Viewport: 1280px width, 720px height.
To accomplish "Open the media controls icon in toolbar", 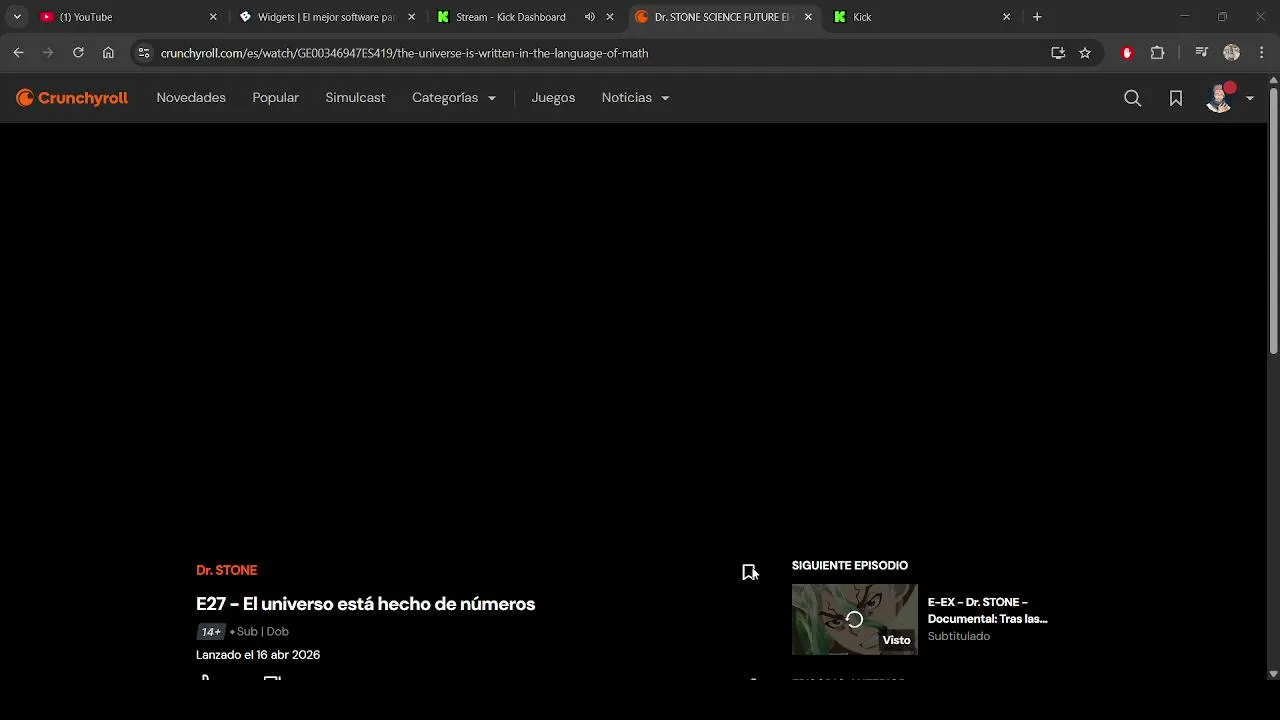I will [x=1202, y=53].
